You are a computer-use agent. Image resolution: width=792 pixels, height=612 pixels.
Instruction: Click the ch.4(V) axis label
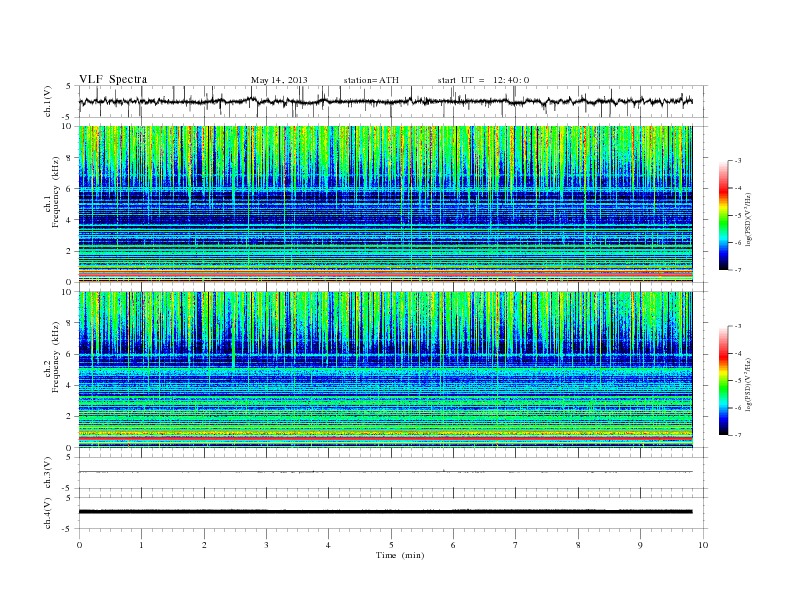(48, 513)
